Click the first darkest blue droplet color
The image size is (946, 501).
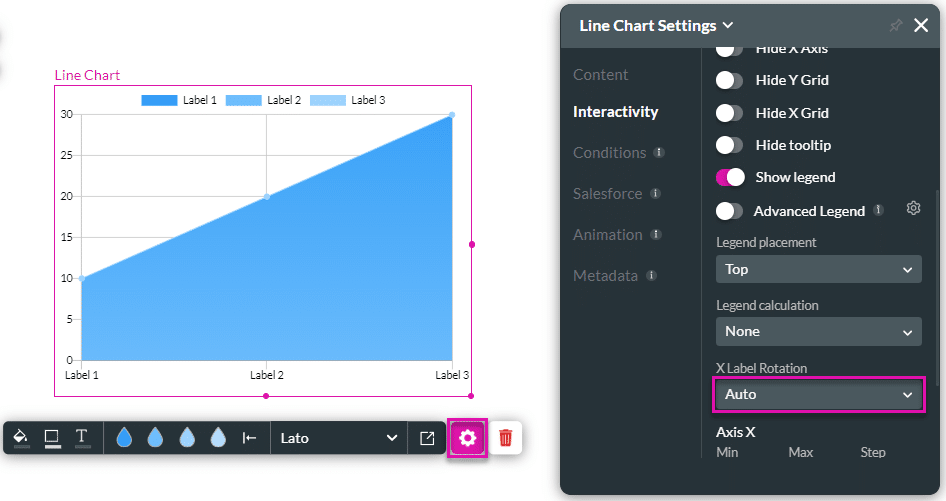(x=124, y=438)
